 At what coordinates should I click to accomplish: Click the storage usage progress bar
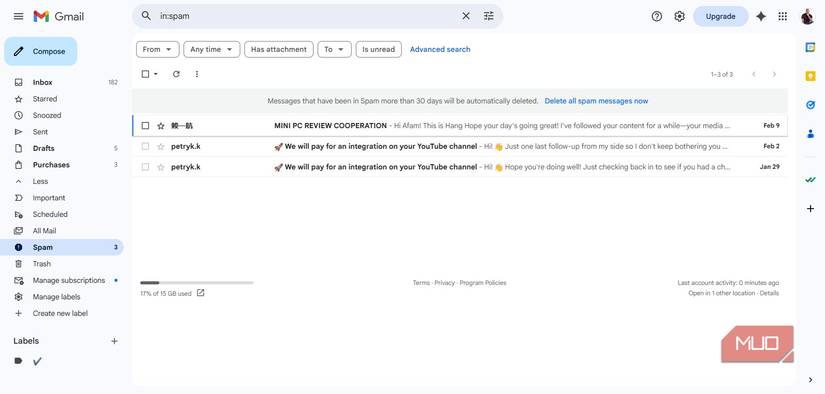point(197,283)
